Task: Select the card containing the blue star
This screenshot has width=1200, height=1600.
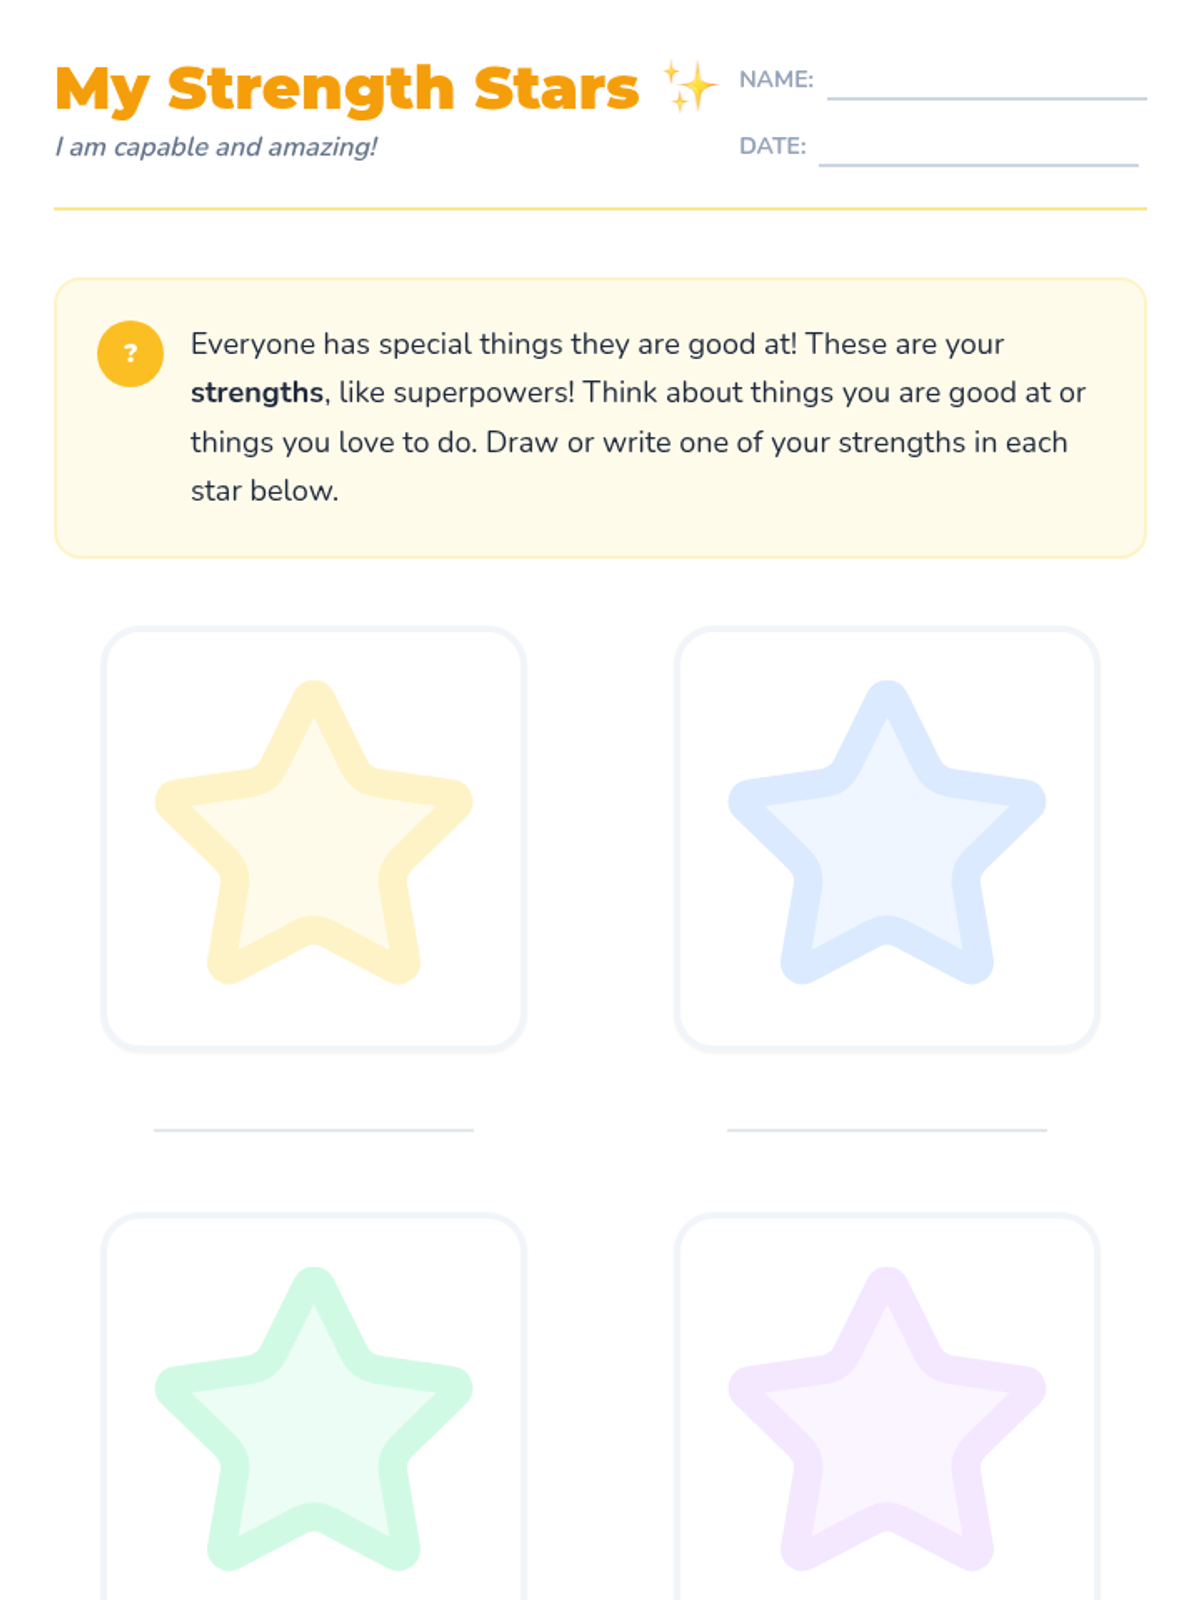Action: tap(887, 840)
